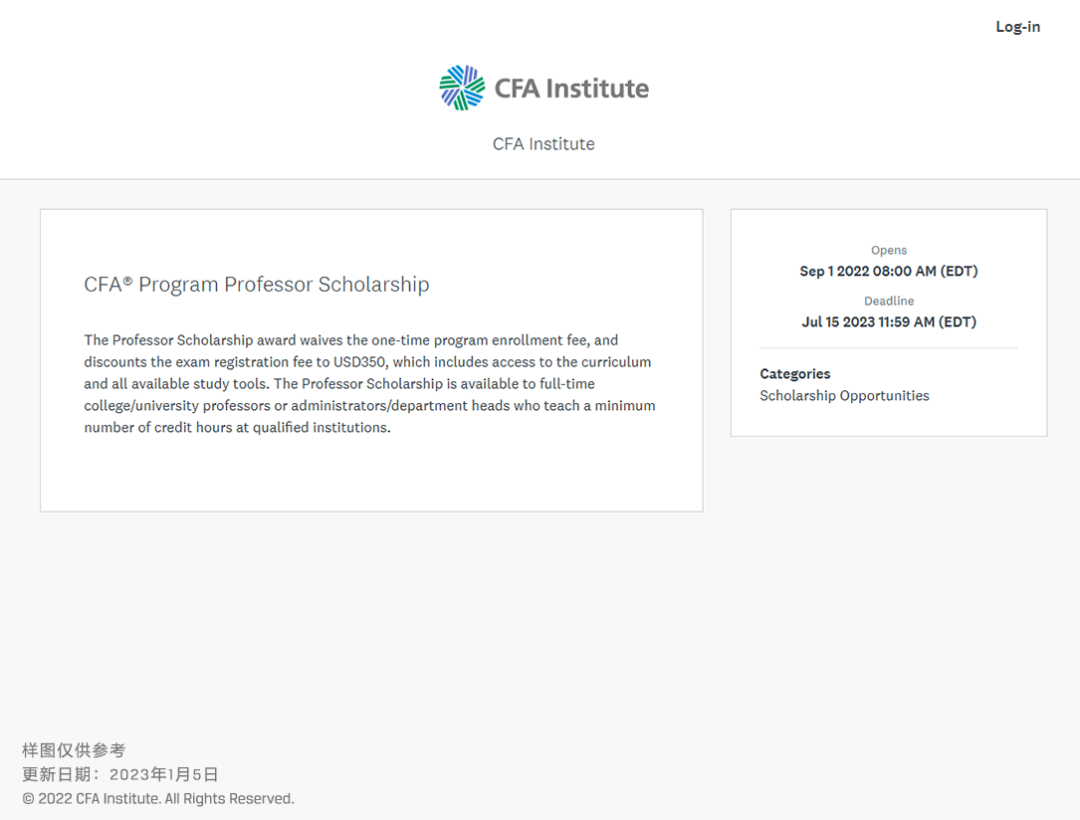Viewport: 1080px width, 820px height.
Task: Click the Log-in link
Action: (1017, 28)
